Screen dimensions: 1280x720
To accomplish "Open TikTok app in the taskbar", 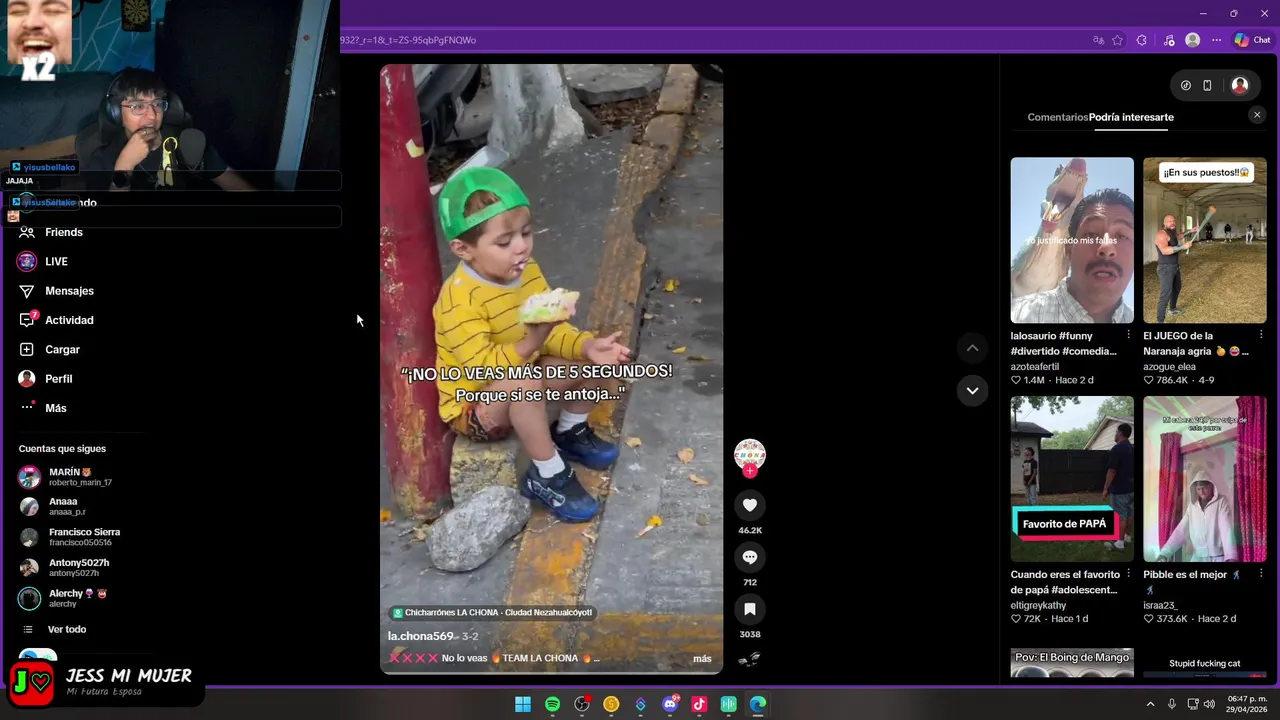I will [699, 704].
